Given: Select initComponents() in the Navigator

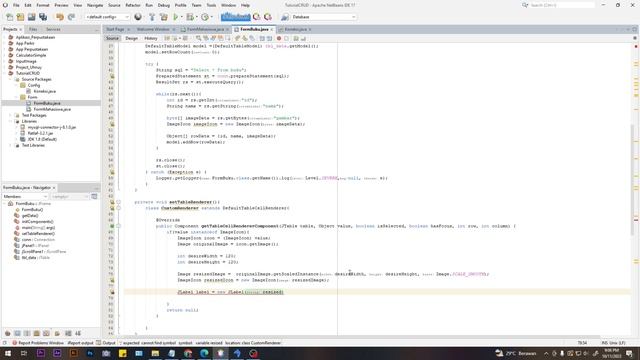Looking at the screenshot, I should (38, 222).
